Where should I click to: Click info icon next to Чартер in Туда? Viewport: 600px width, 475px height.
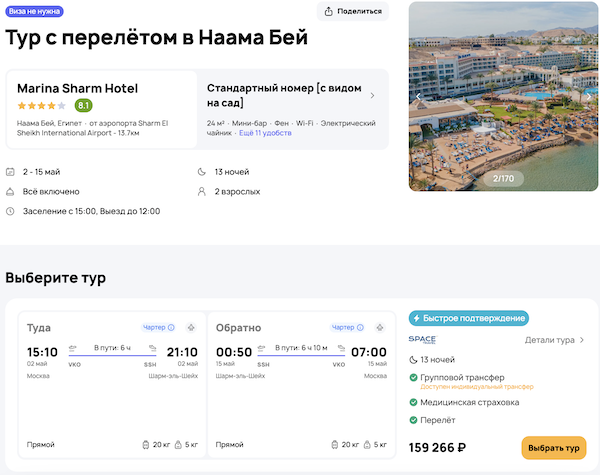(171, 327)
